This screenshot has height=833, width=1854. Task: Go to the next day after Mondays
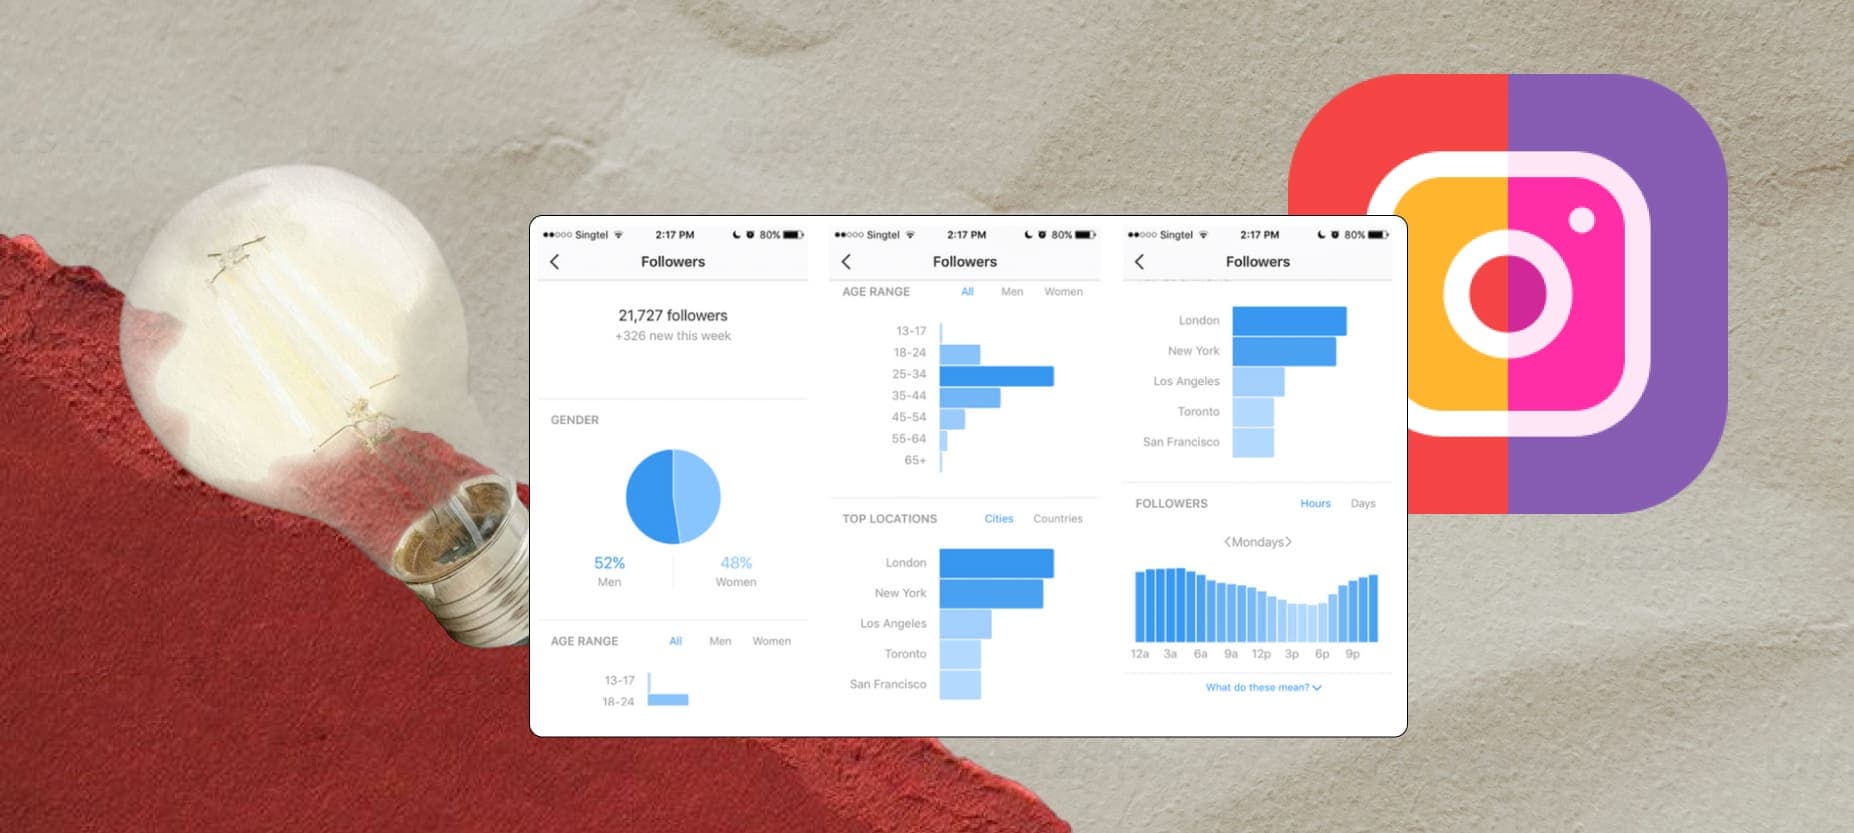point(1288,542)
